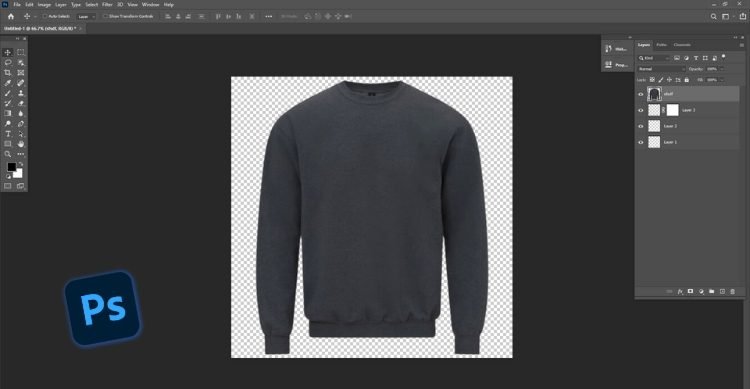The image size is (750, 389).
Task: Open the Fill value dropdown arrow
Action: 722,80
